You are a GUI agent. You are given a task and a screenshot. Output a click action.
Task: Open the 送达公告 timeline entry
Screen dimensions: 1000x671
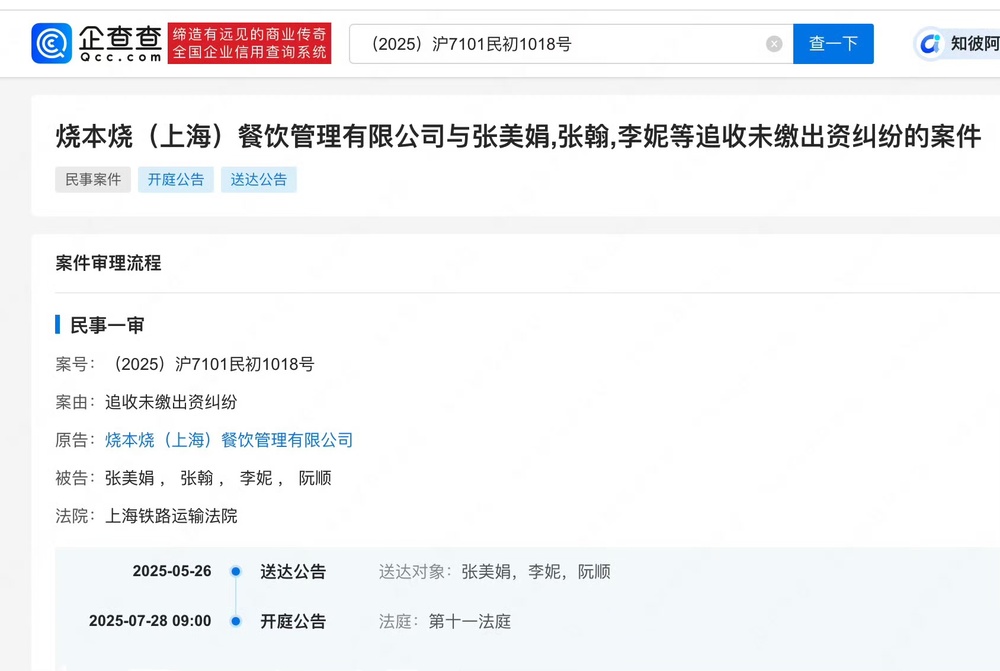tap(293, 572)
